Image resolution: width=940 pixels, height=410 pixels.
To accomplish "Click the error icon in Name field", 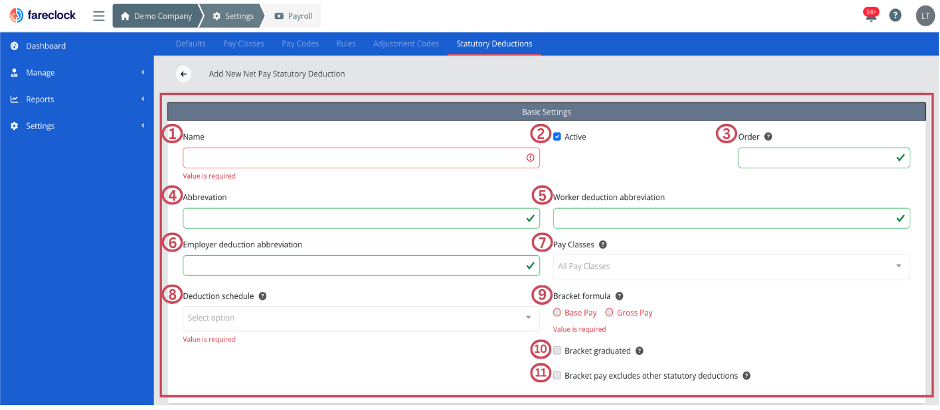I will pos(530,158).
